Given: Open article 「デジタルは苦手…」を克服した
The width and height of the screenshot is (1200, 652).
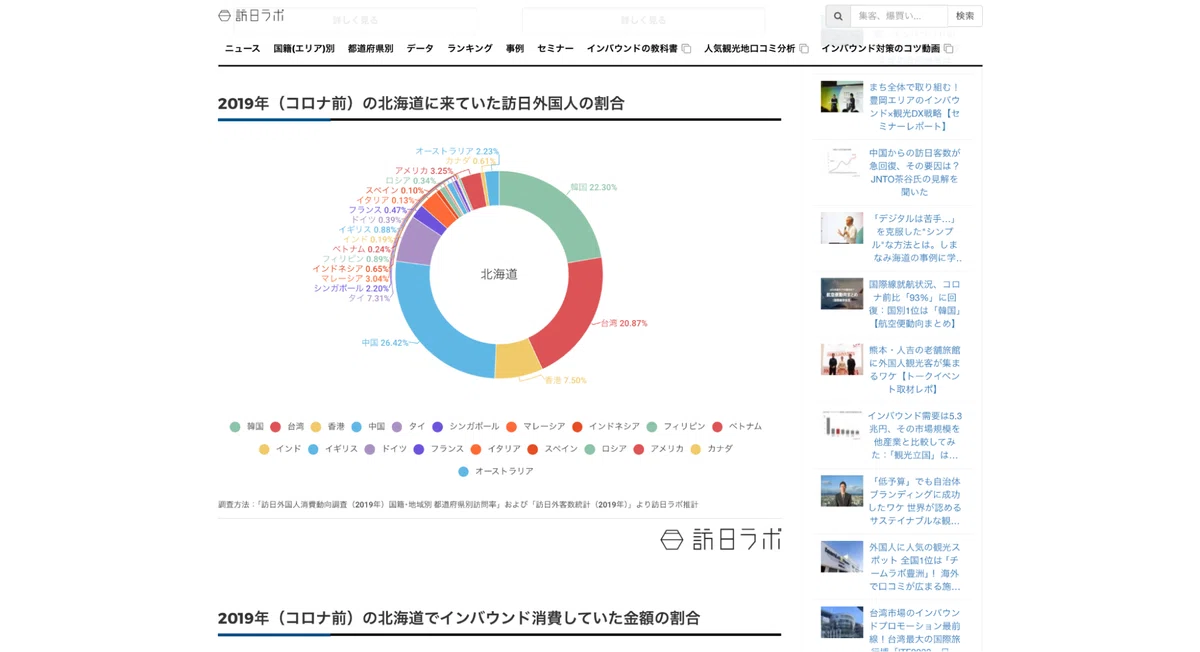Looking at the screenshot, I should [x=914, y=238].
